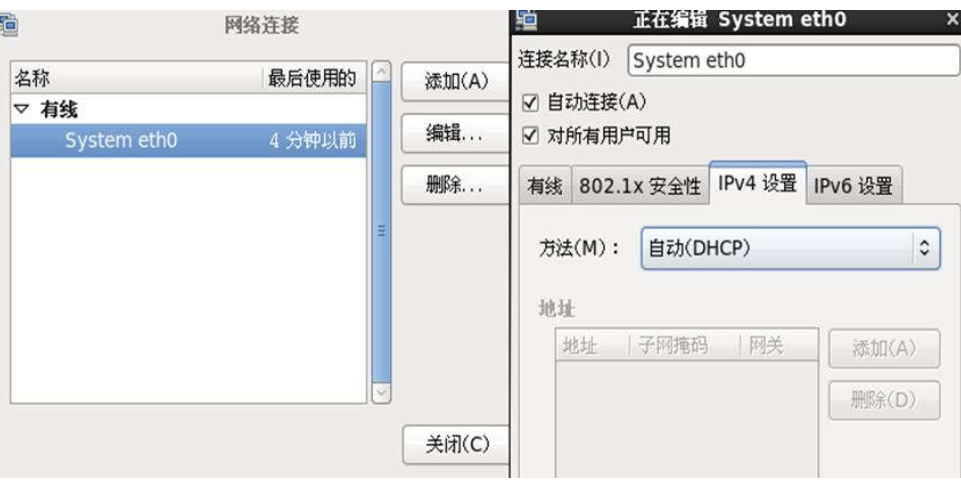Image resolution: width=961 pixels, height=485 pixels.
Task: Click the editing System eth0 window icon
Action: tap(526, 21)
